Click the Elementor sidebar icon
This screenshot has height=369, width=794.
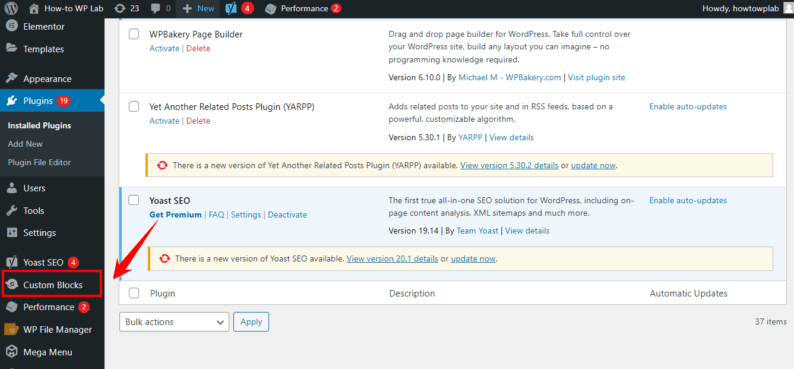tap(12, 26)
